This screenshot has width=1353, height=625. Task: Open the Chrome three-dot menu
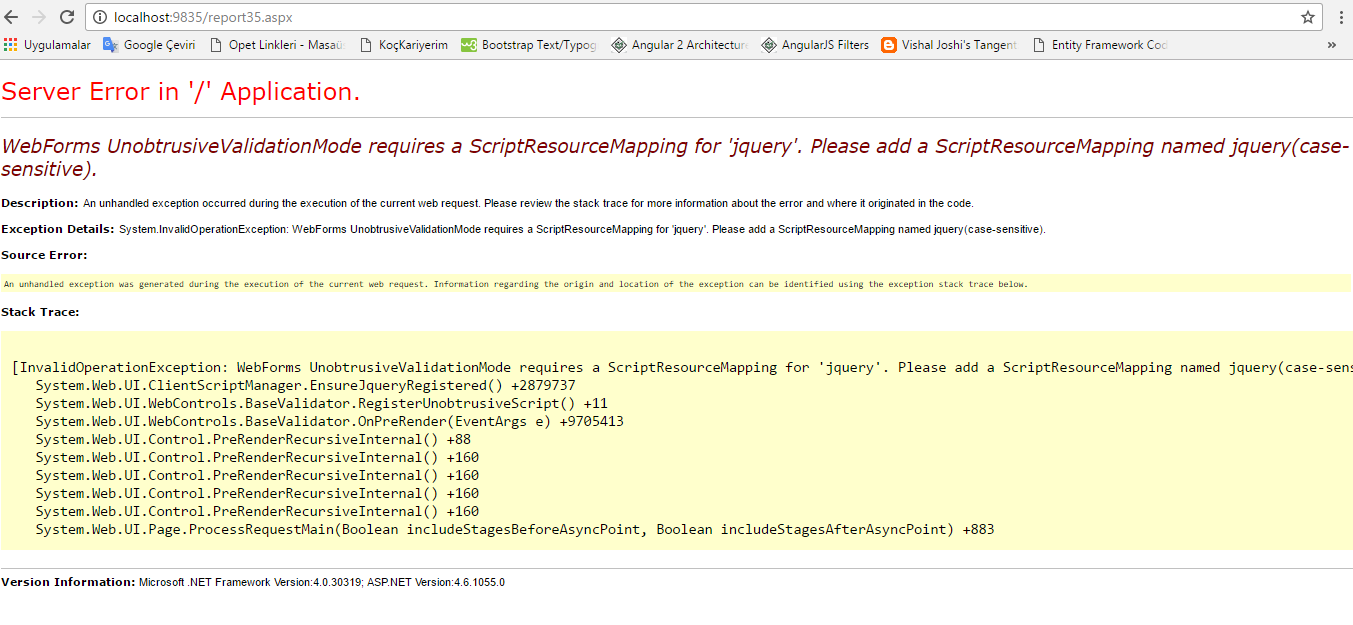click(x=1340, y=17)
